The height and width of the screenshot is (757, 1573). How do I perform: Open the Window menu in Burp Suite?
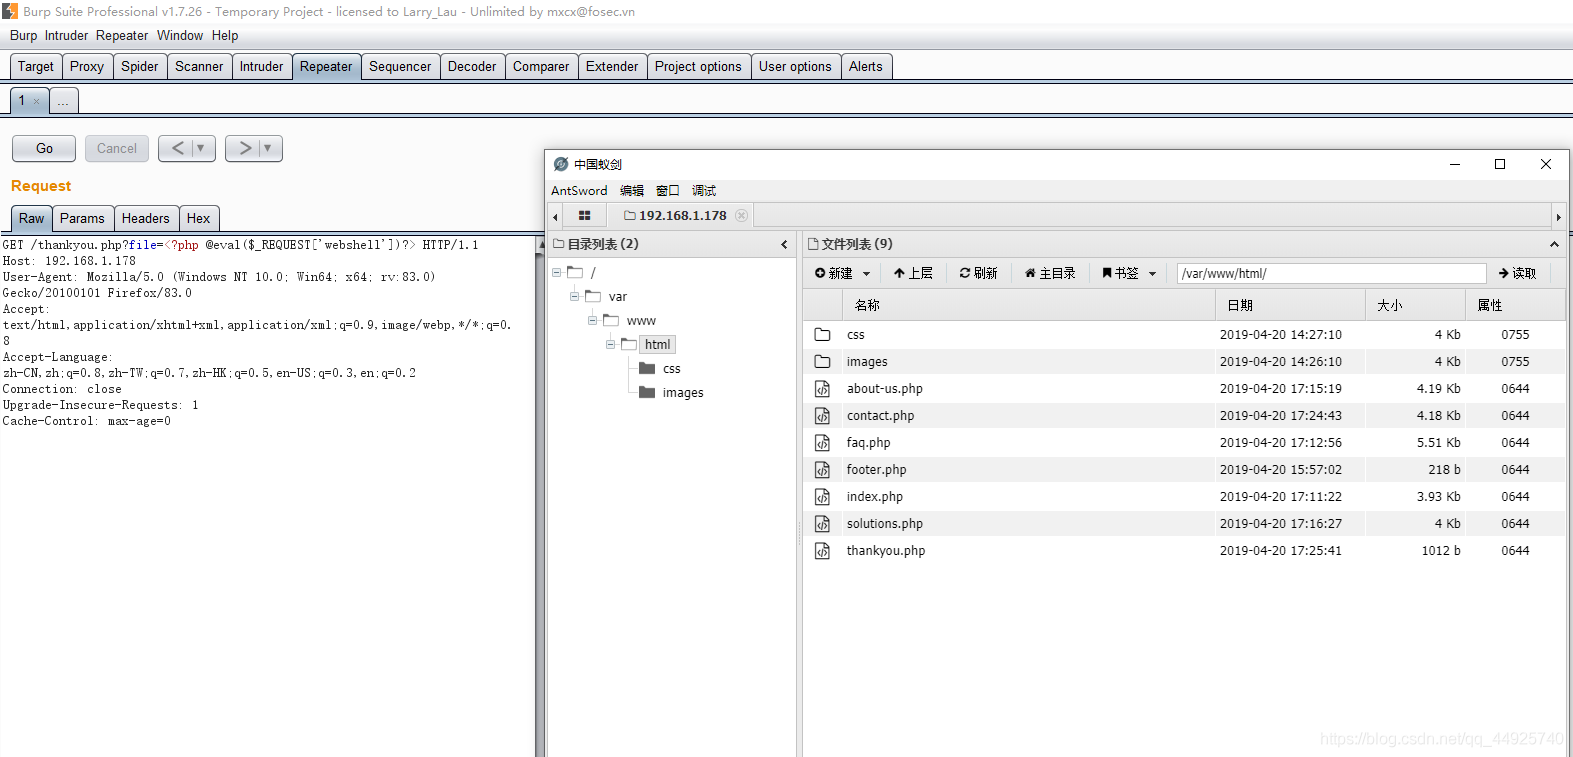[x=180, y=36]
